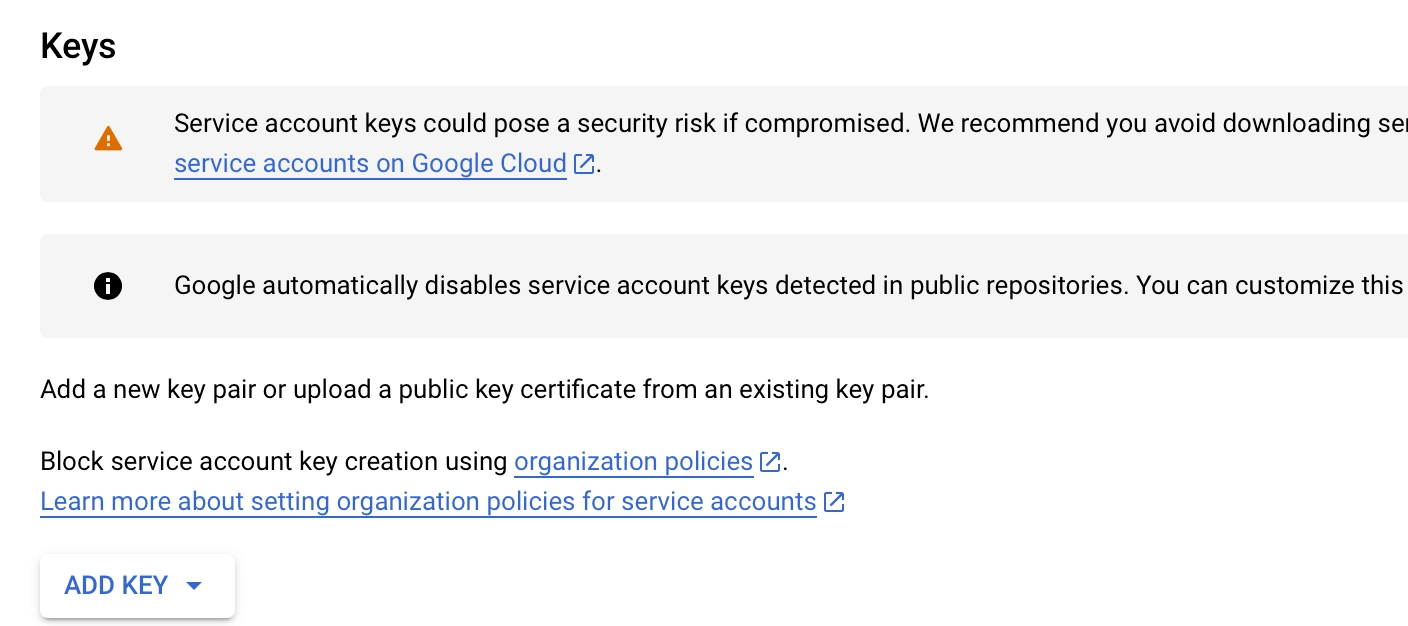Screen dimensions: 1408x626
Task: Click the Learn more about organization policies link
Action: 427,501
